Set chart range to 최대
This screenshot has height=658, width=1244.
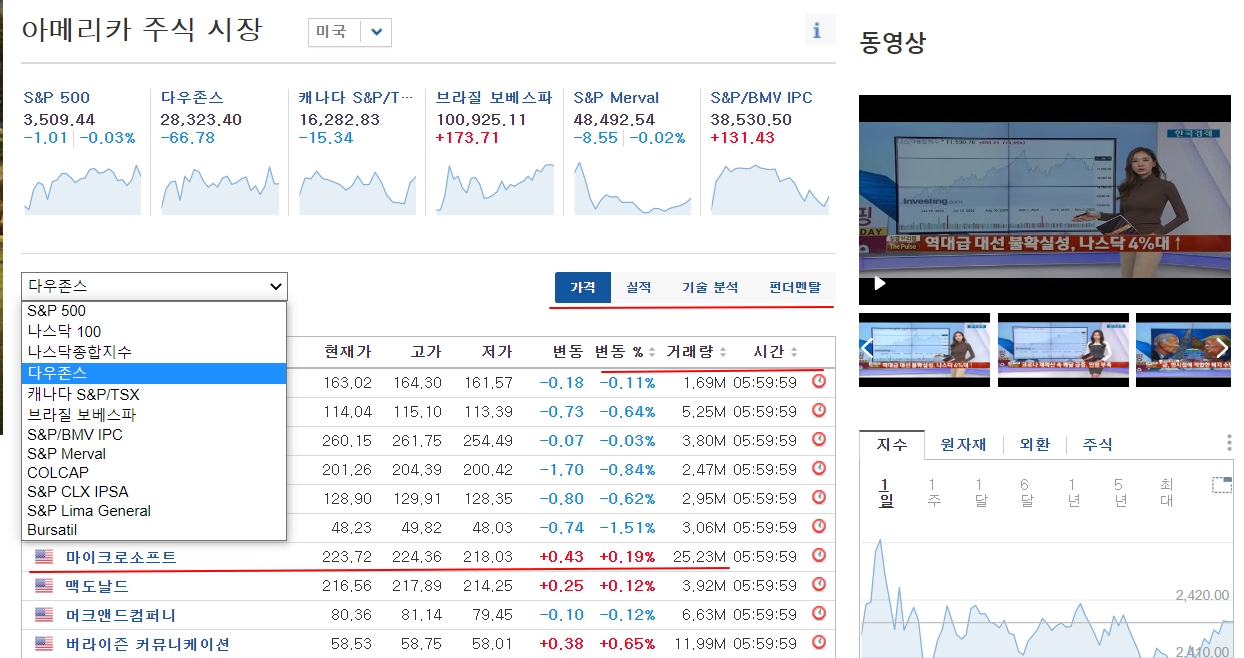pyautogui.click(x=1166, y=493)
